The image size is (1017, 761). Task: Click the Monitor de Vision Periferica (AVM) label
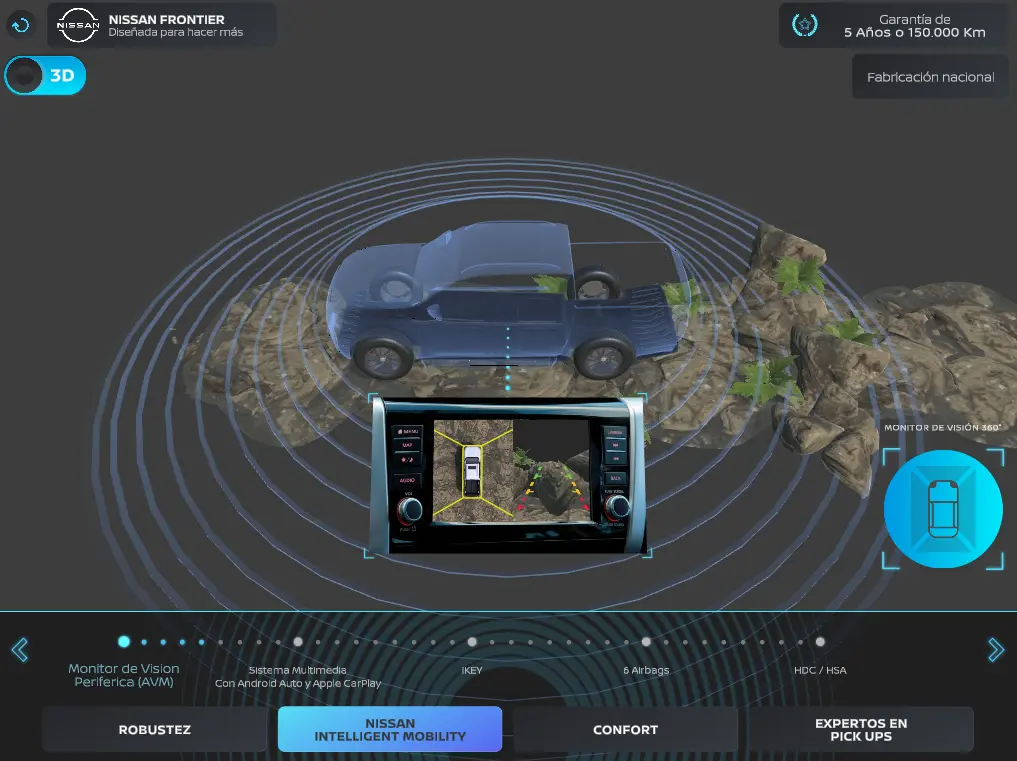click(x=124, y=675)
